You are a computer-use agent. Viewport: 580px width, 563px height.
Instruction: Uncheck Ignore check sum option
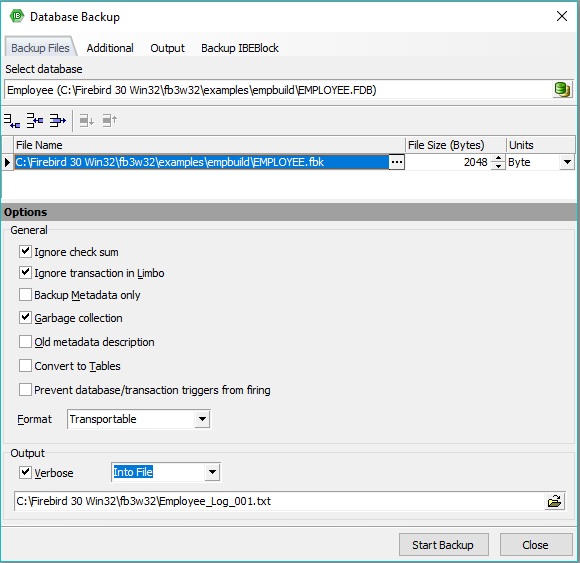[x=25, y=252]
